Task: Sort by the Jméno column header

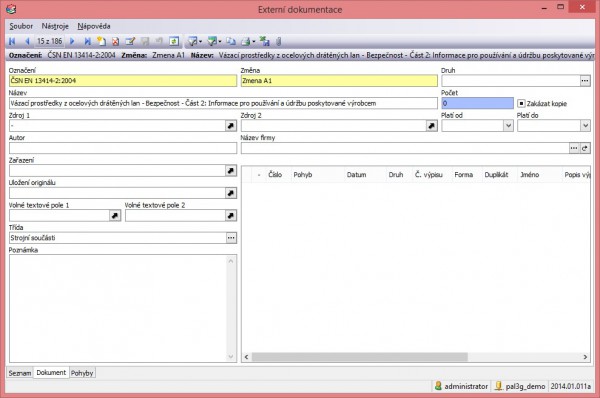Action: click(x=540, y=175)
